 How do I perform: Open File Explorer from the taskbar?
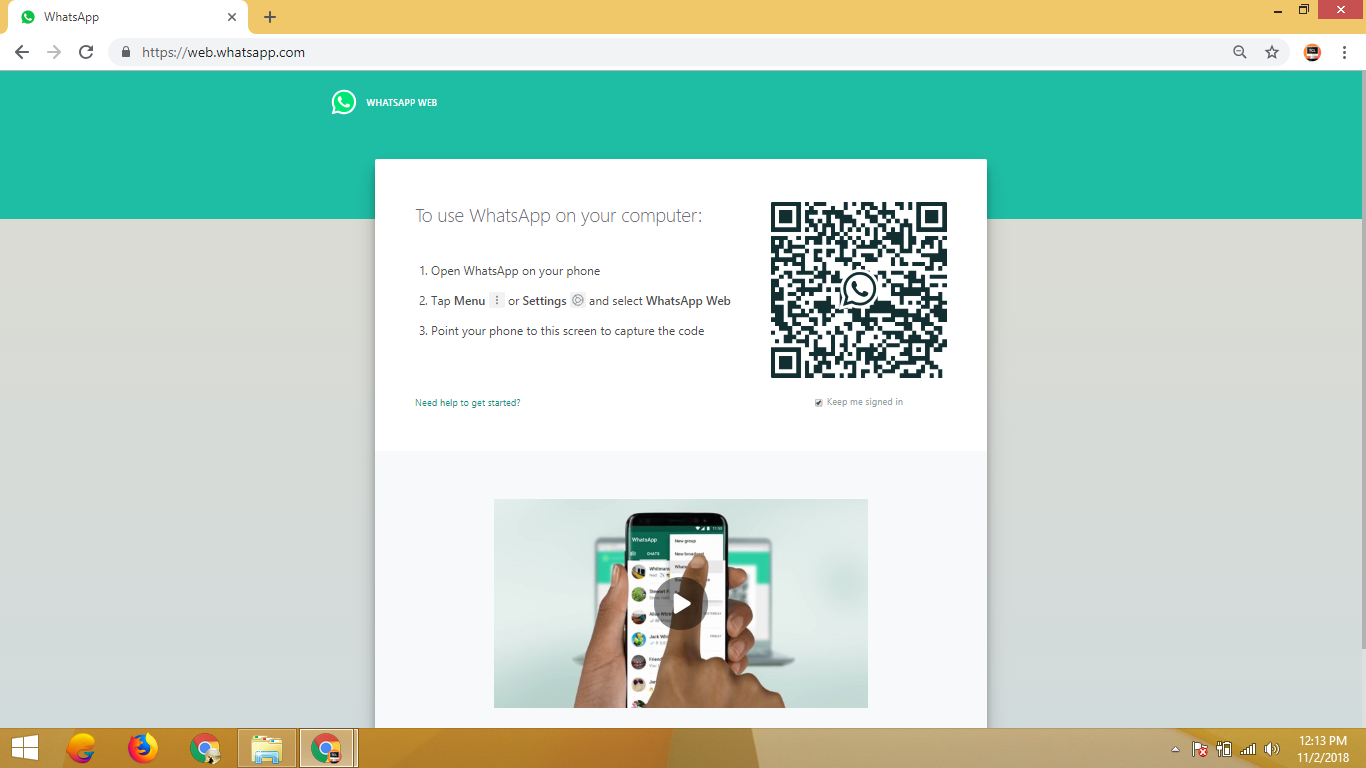click(x=267, y=748)
